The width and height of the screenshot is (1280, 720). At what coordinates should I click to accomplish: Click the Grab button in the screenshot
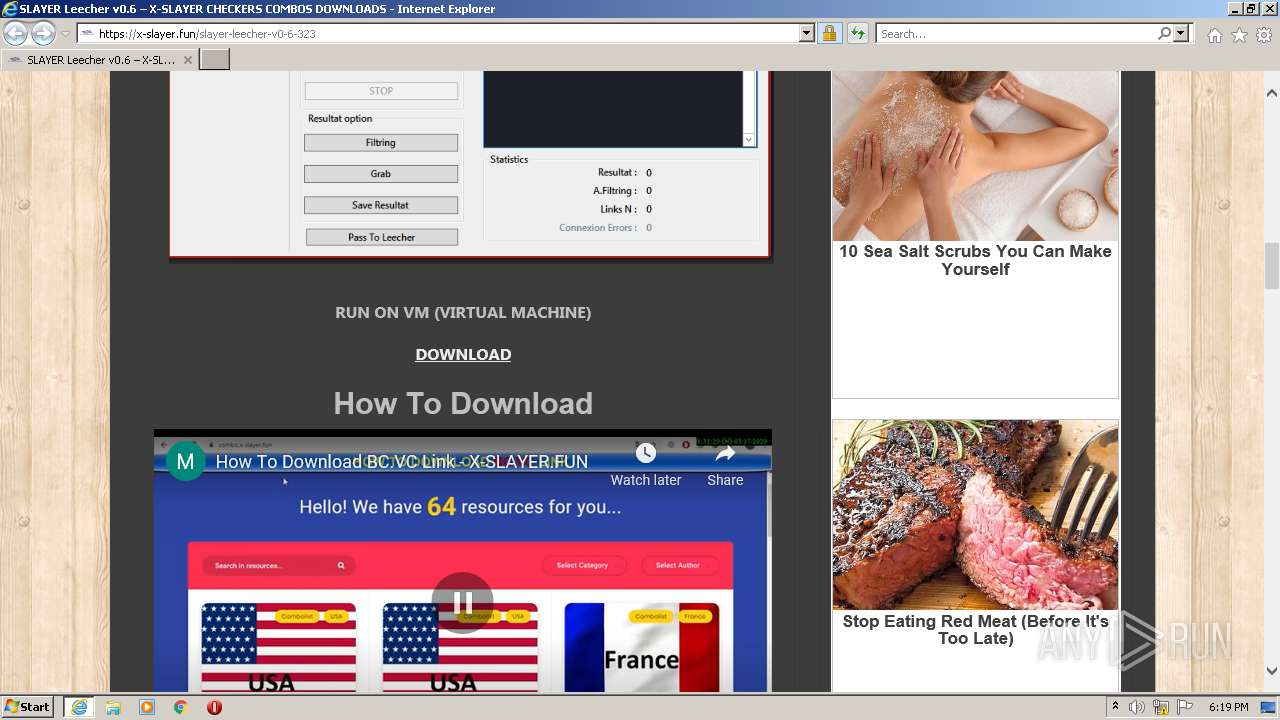[381, 174]
